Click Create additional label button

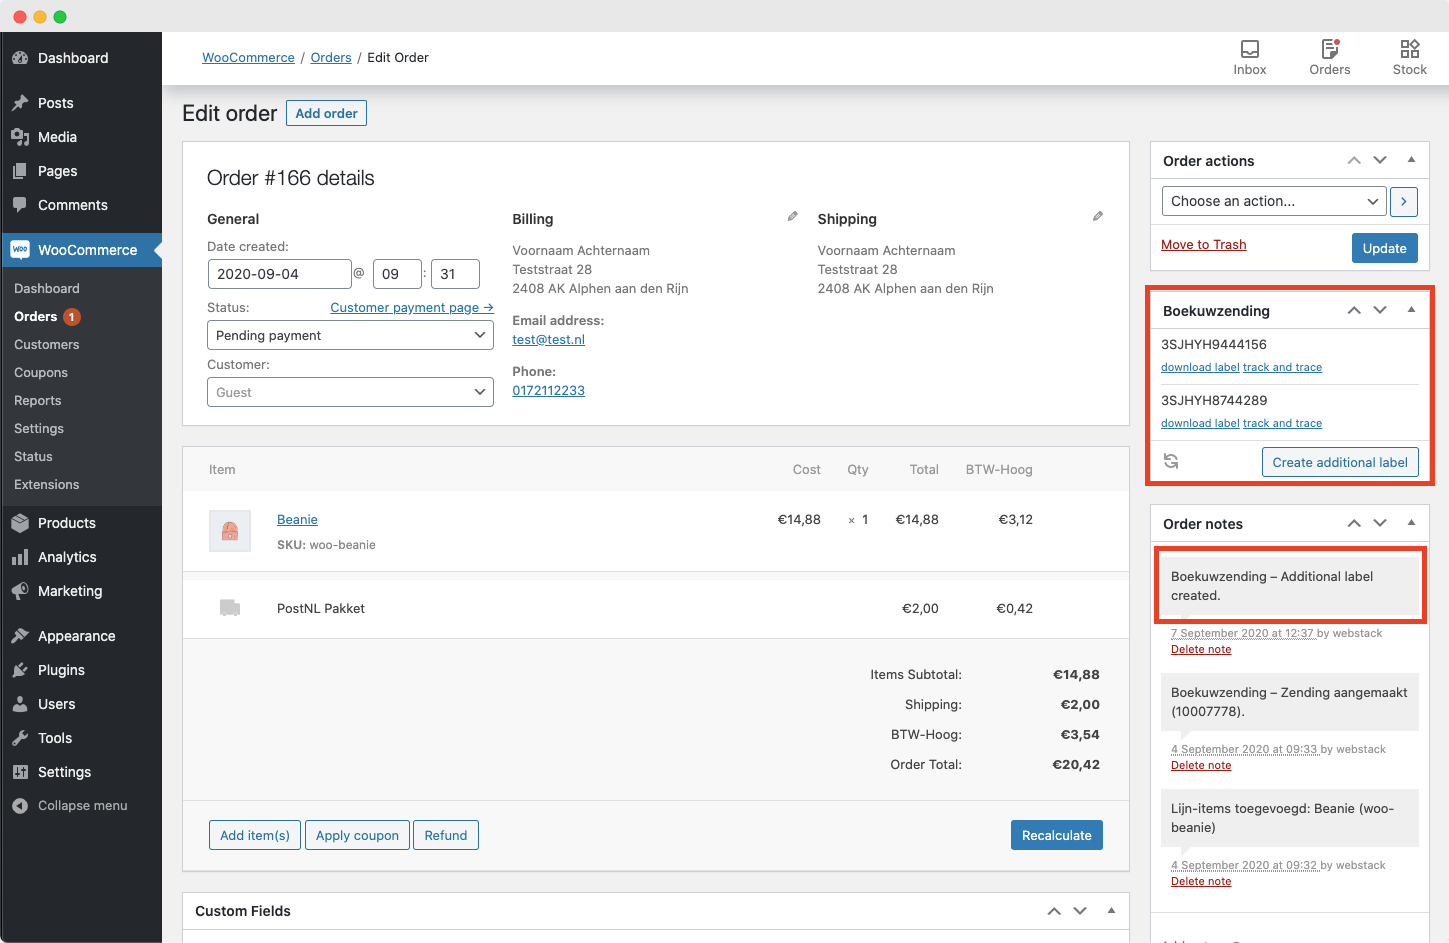pos(1340,462)
